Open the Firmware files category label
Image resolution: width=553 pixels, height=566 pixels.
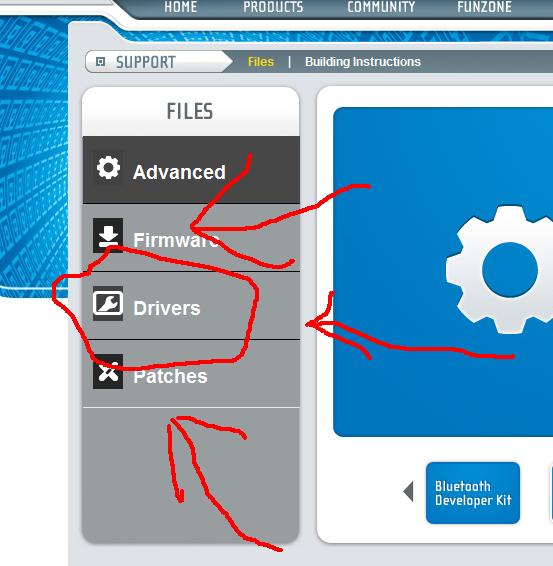[176, 240]
